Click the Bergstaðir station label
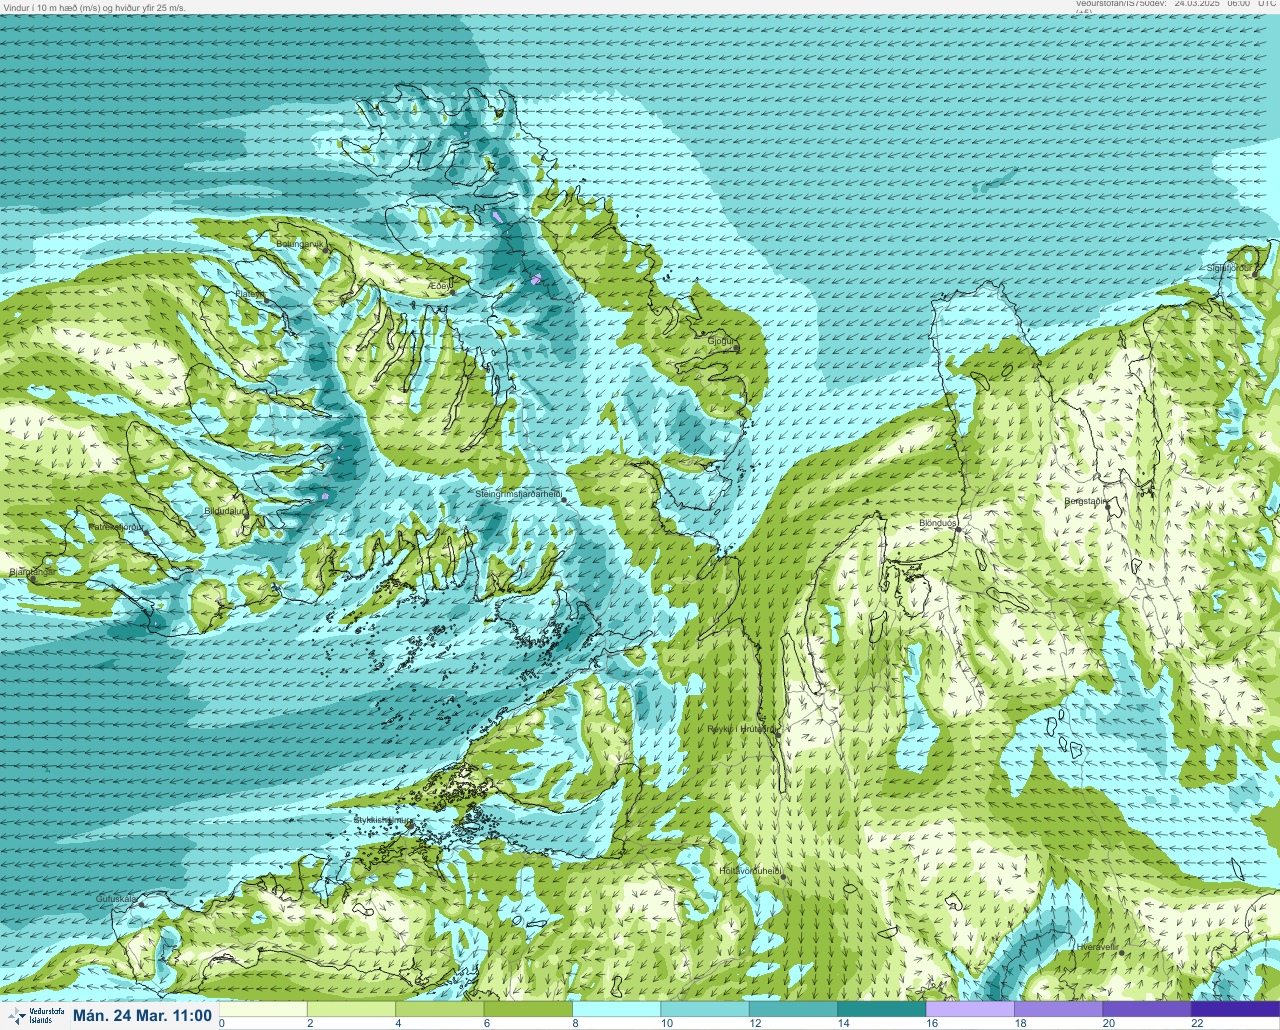 click(x=1085, y=500)
